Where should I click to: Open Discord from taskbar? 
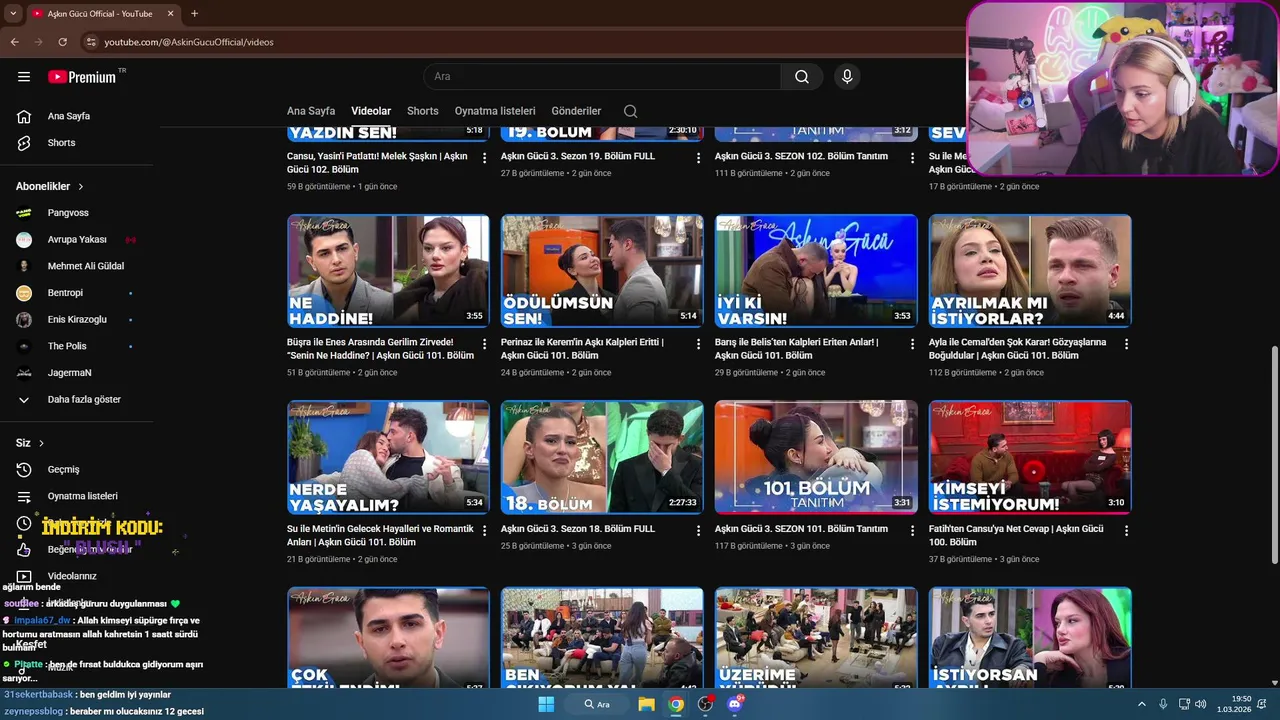tap(735, 704)
